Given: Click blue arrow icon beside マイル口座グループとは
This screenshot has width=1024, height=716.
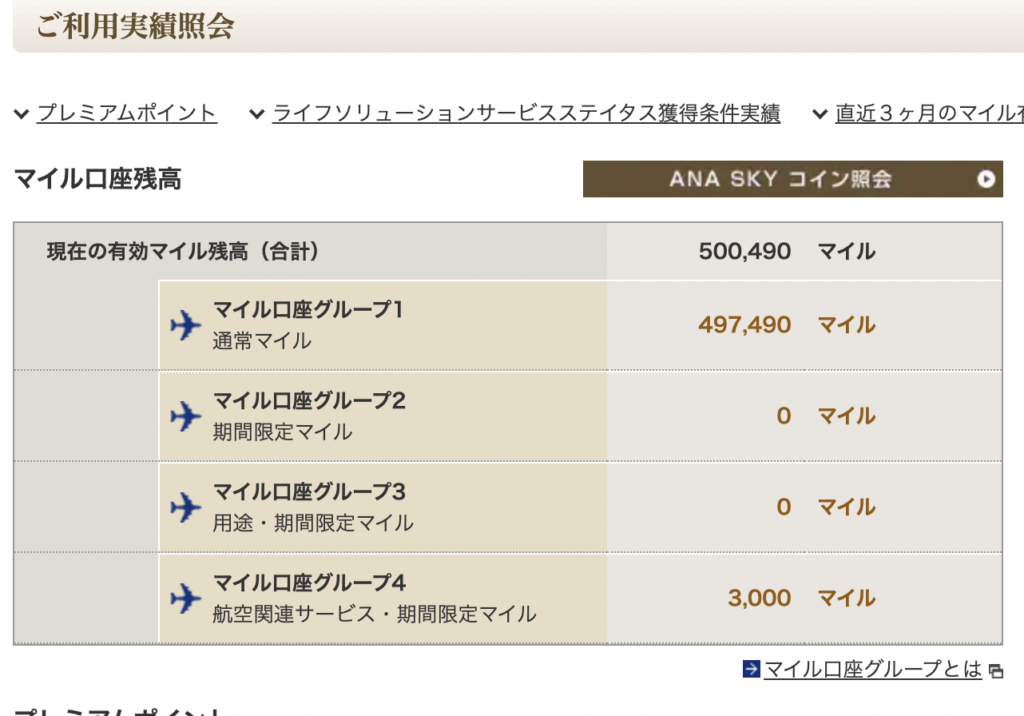Looking at the screenshot, I should point(751,669).
